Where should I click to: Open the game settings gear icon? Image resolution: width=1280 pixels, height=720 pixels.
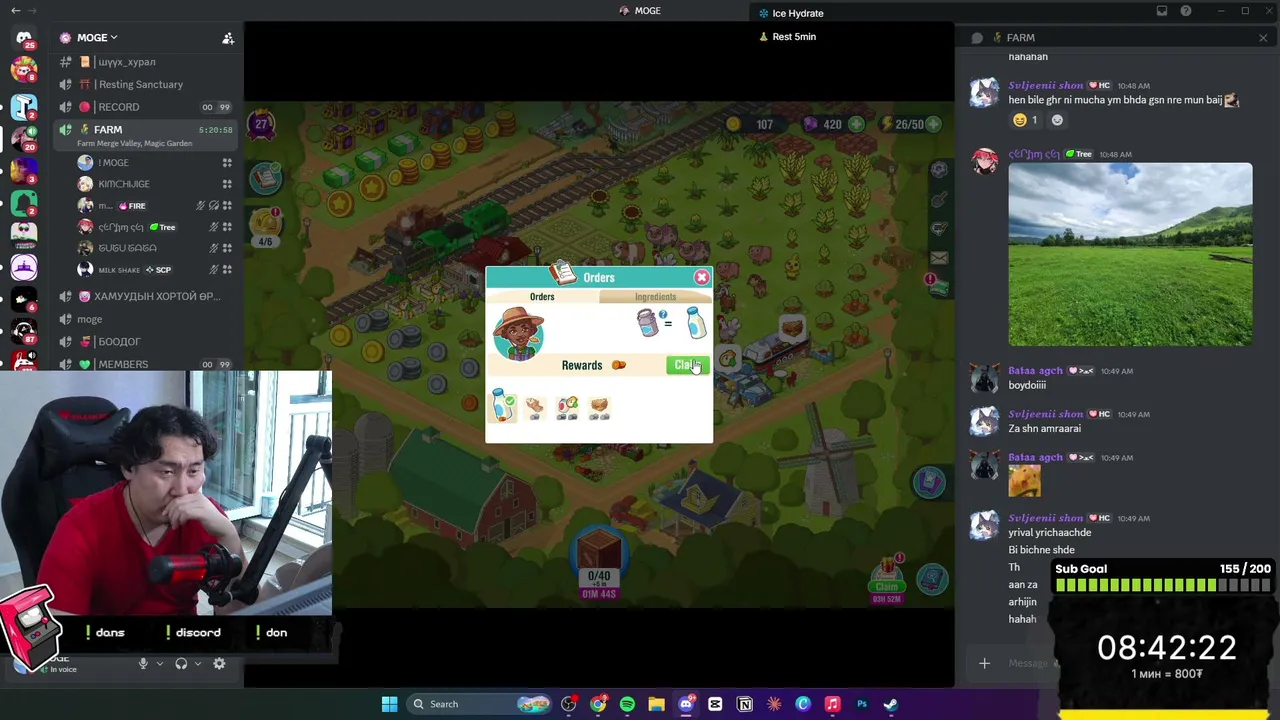pos(938,170)
